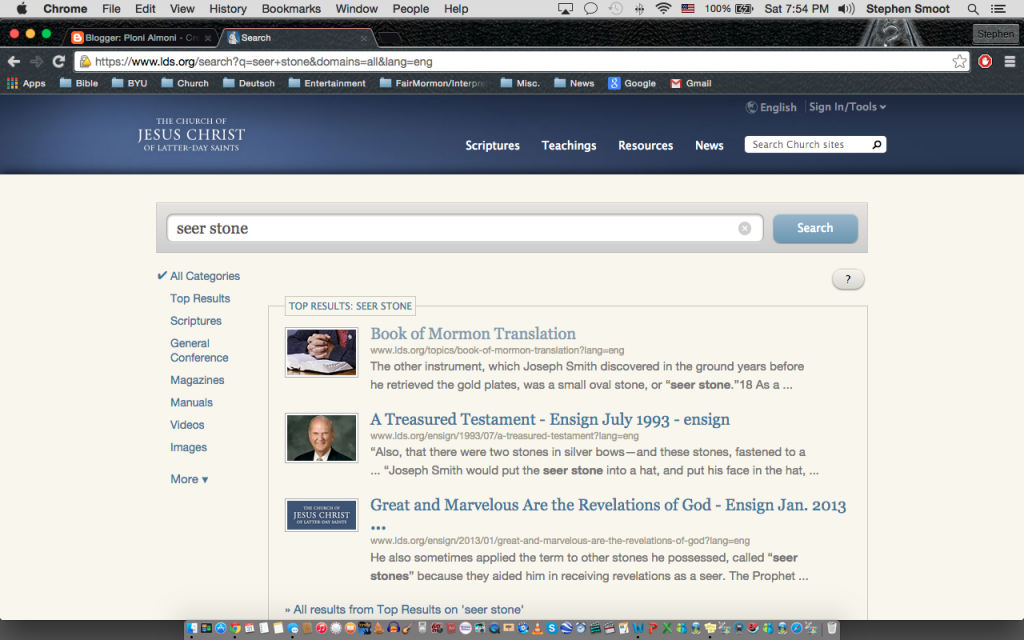Open the Chrome hamburger menu
Viewport: 1024px width, 640px height.
(x=1010, y=61)
